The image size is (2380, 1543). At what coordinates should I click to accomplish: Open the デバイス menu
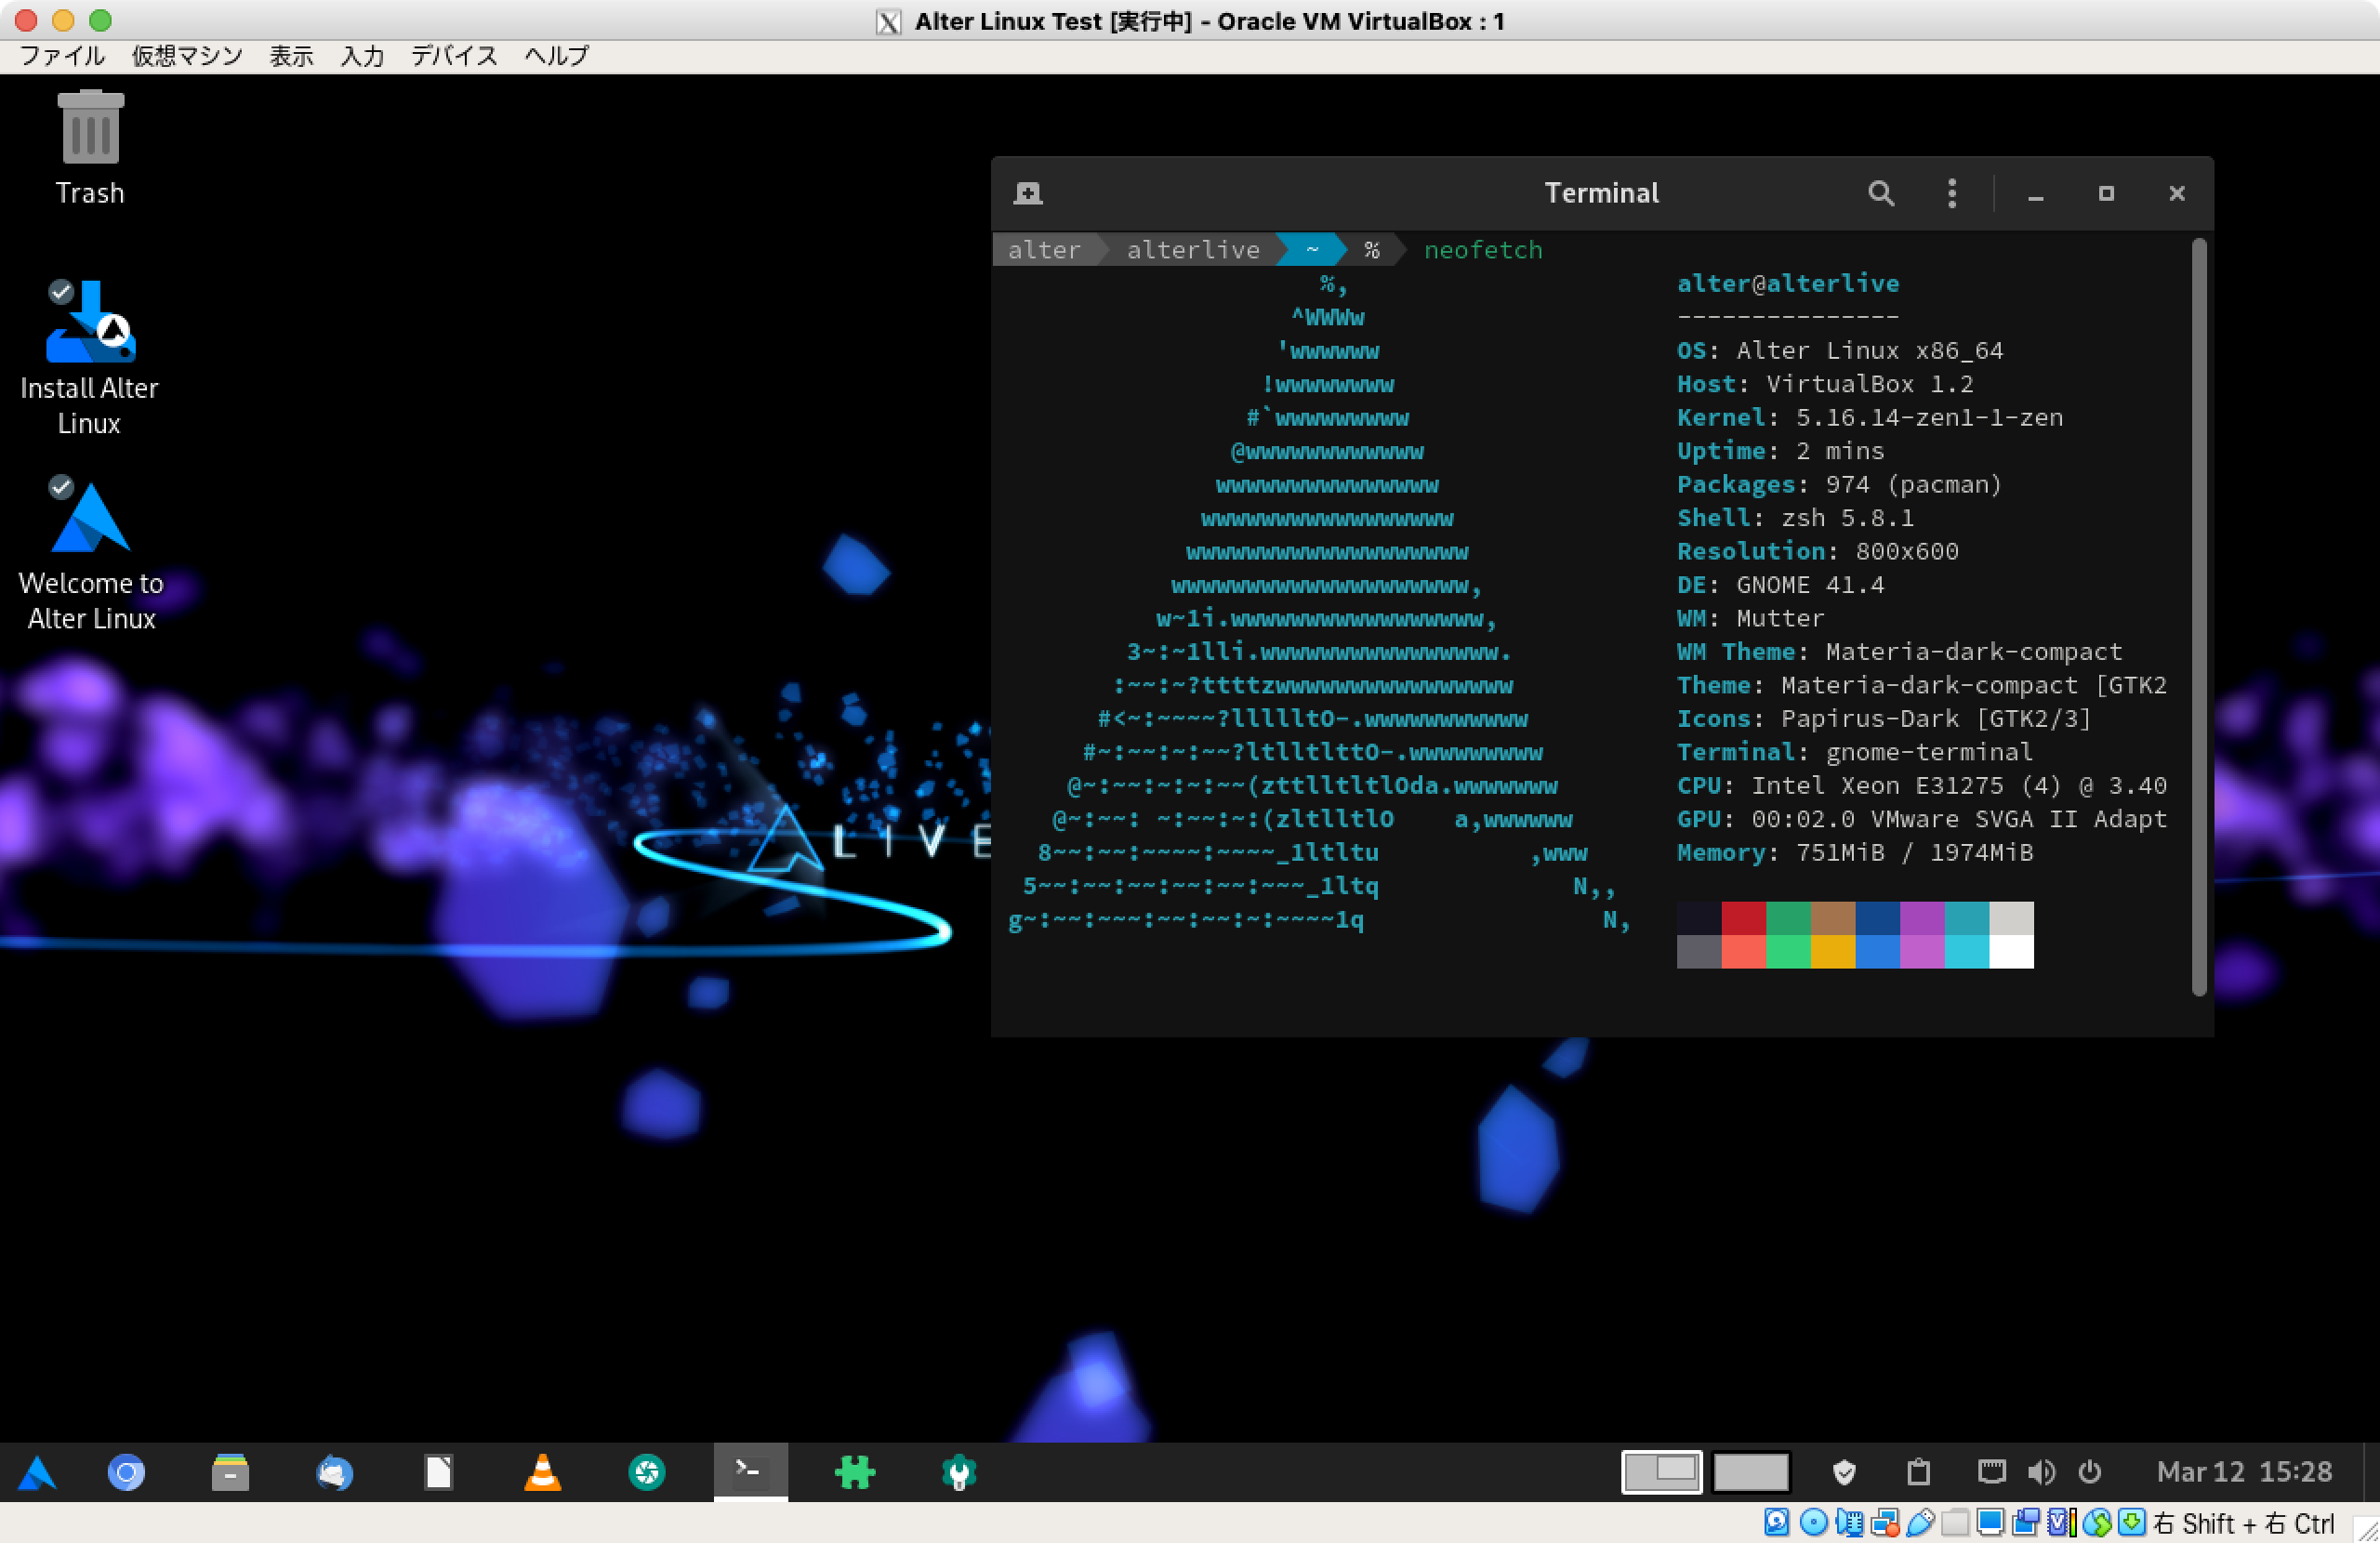click(x=454, y=56)
